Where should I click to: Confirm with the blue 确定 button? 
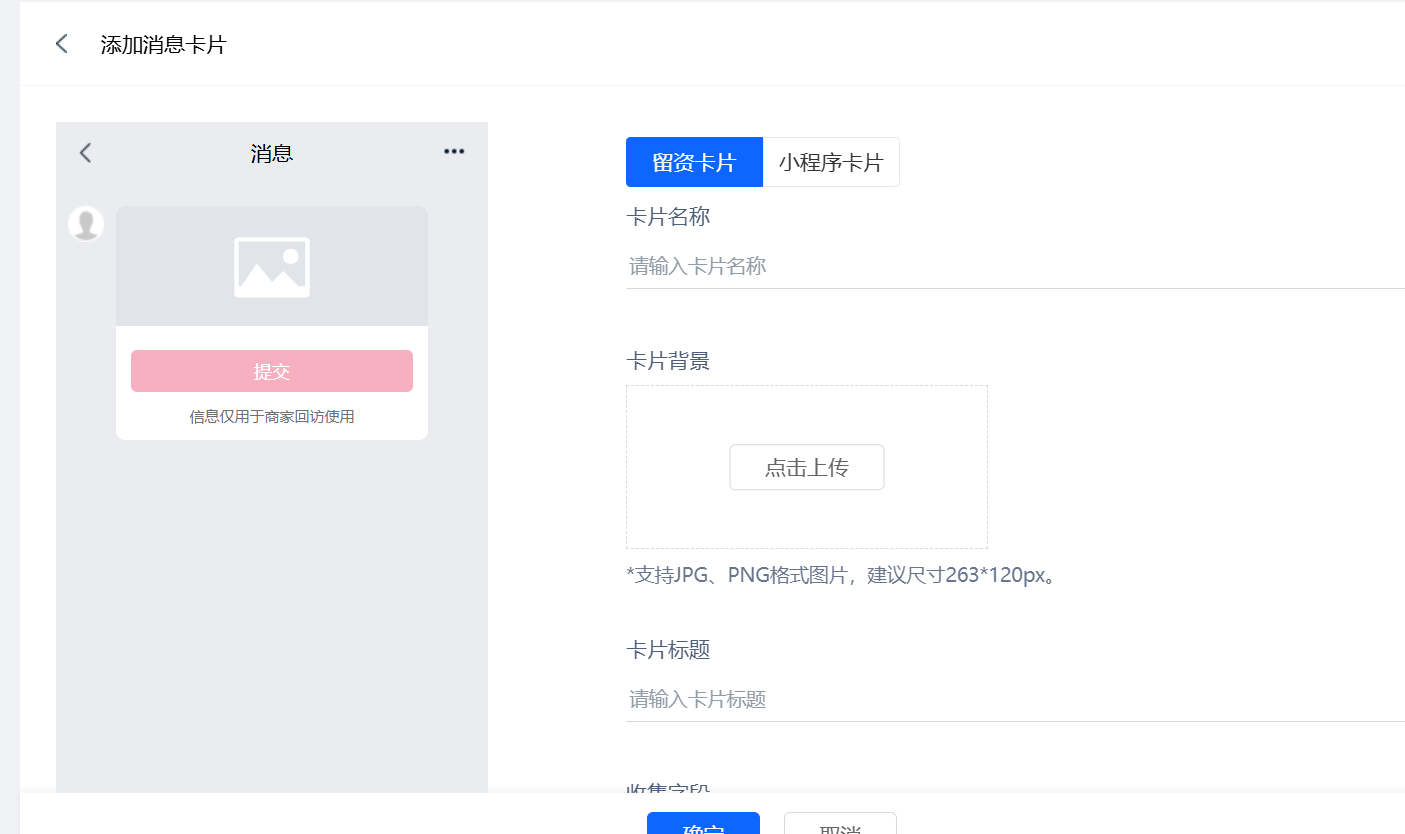(x=703, y=825)
